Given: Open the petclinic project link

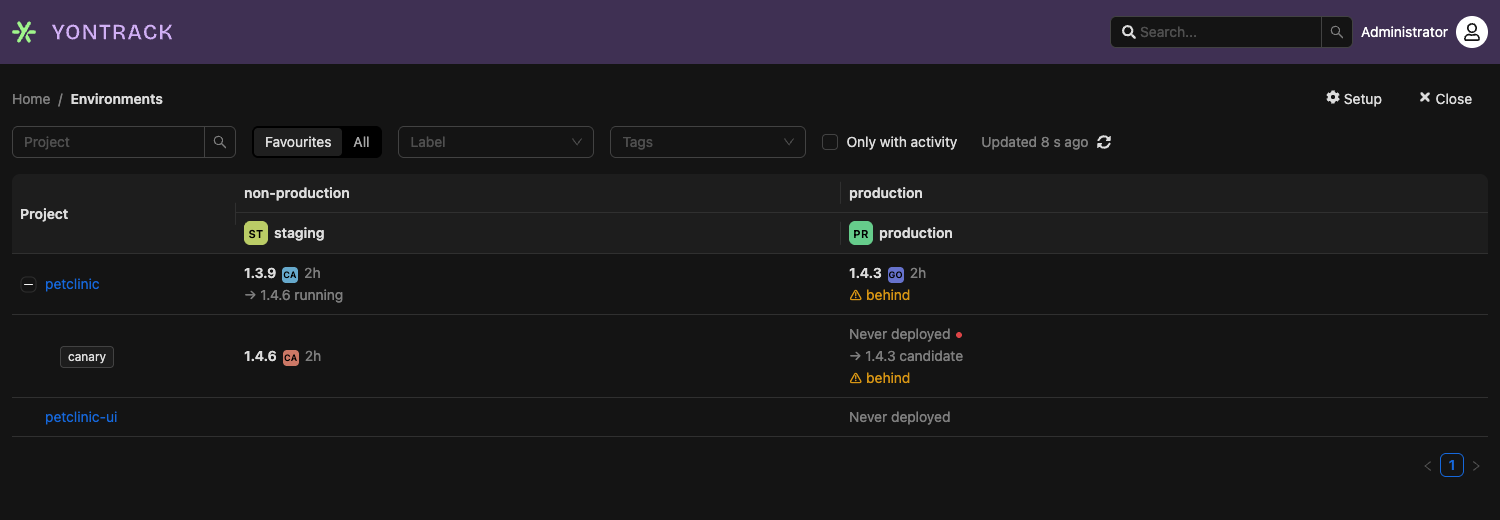Looking at the screenshot, I should (72, 284).
